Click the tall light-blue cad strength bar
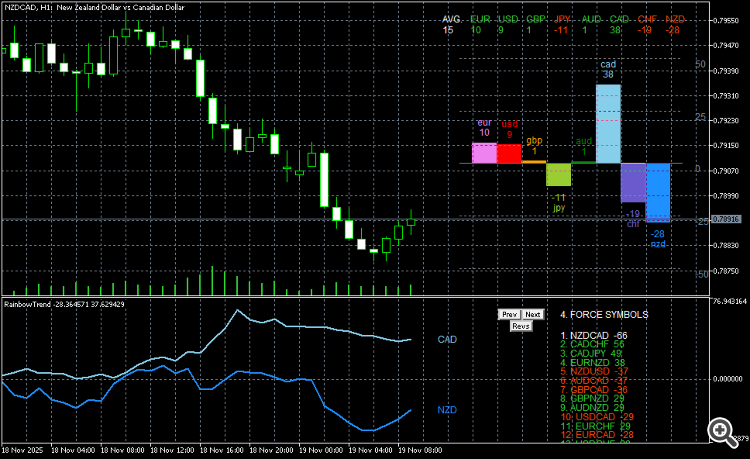 (608, 124)
